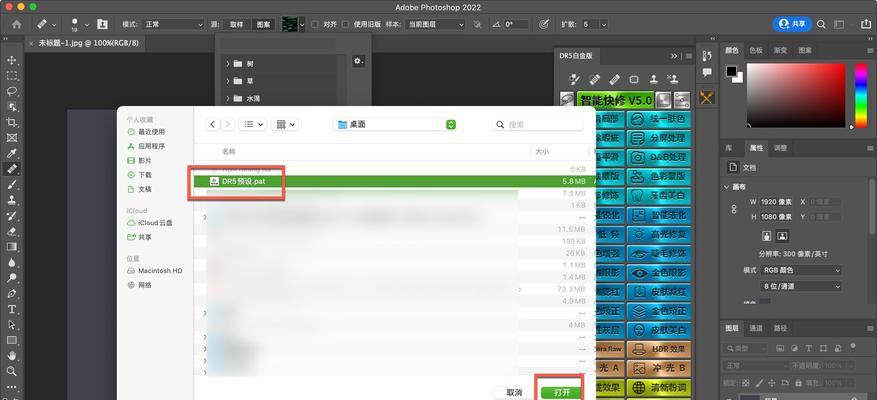Click the 清新粉调 button in DR5 panel
Viewport: 877px width, 400px height.
click(658, 387)
